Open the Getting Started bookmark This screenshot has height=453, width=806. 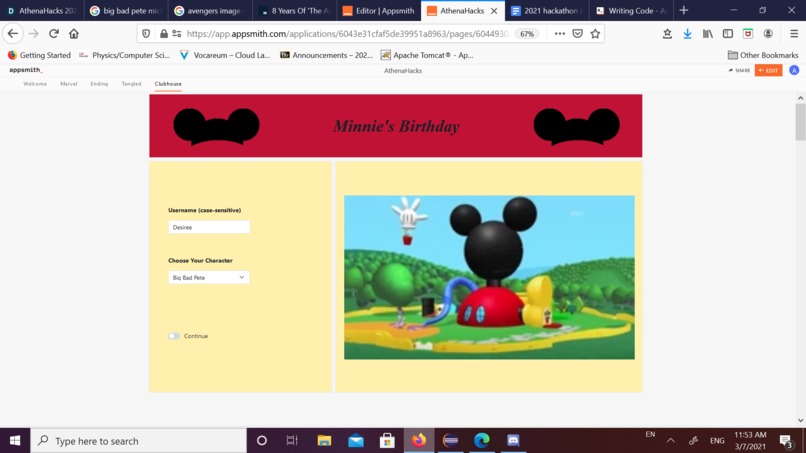39,55
